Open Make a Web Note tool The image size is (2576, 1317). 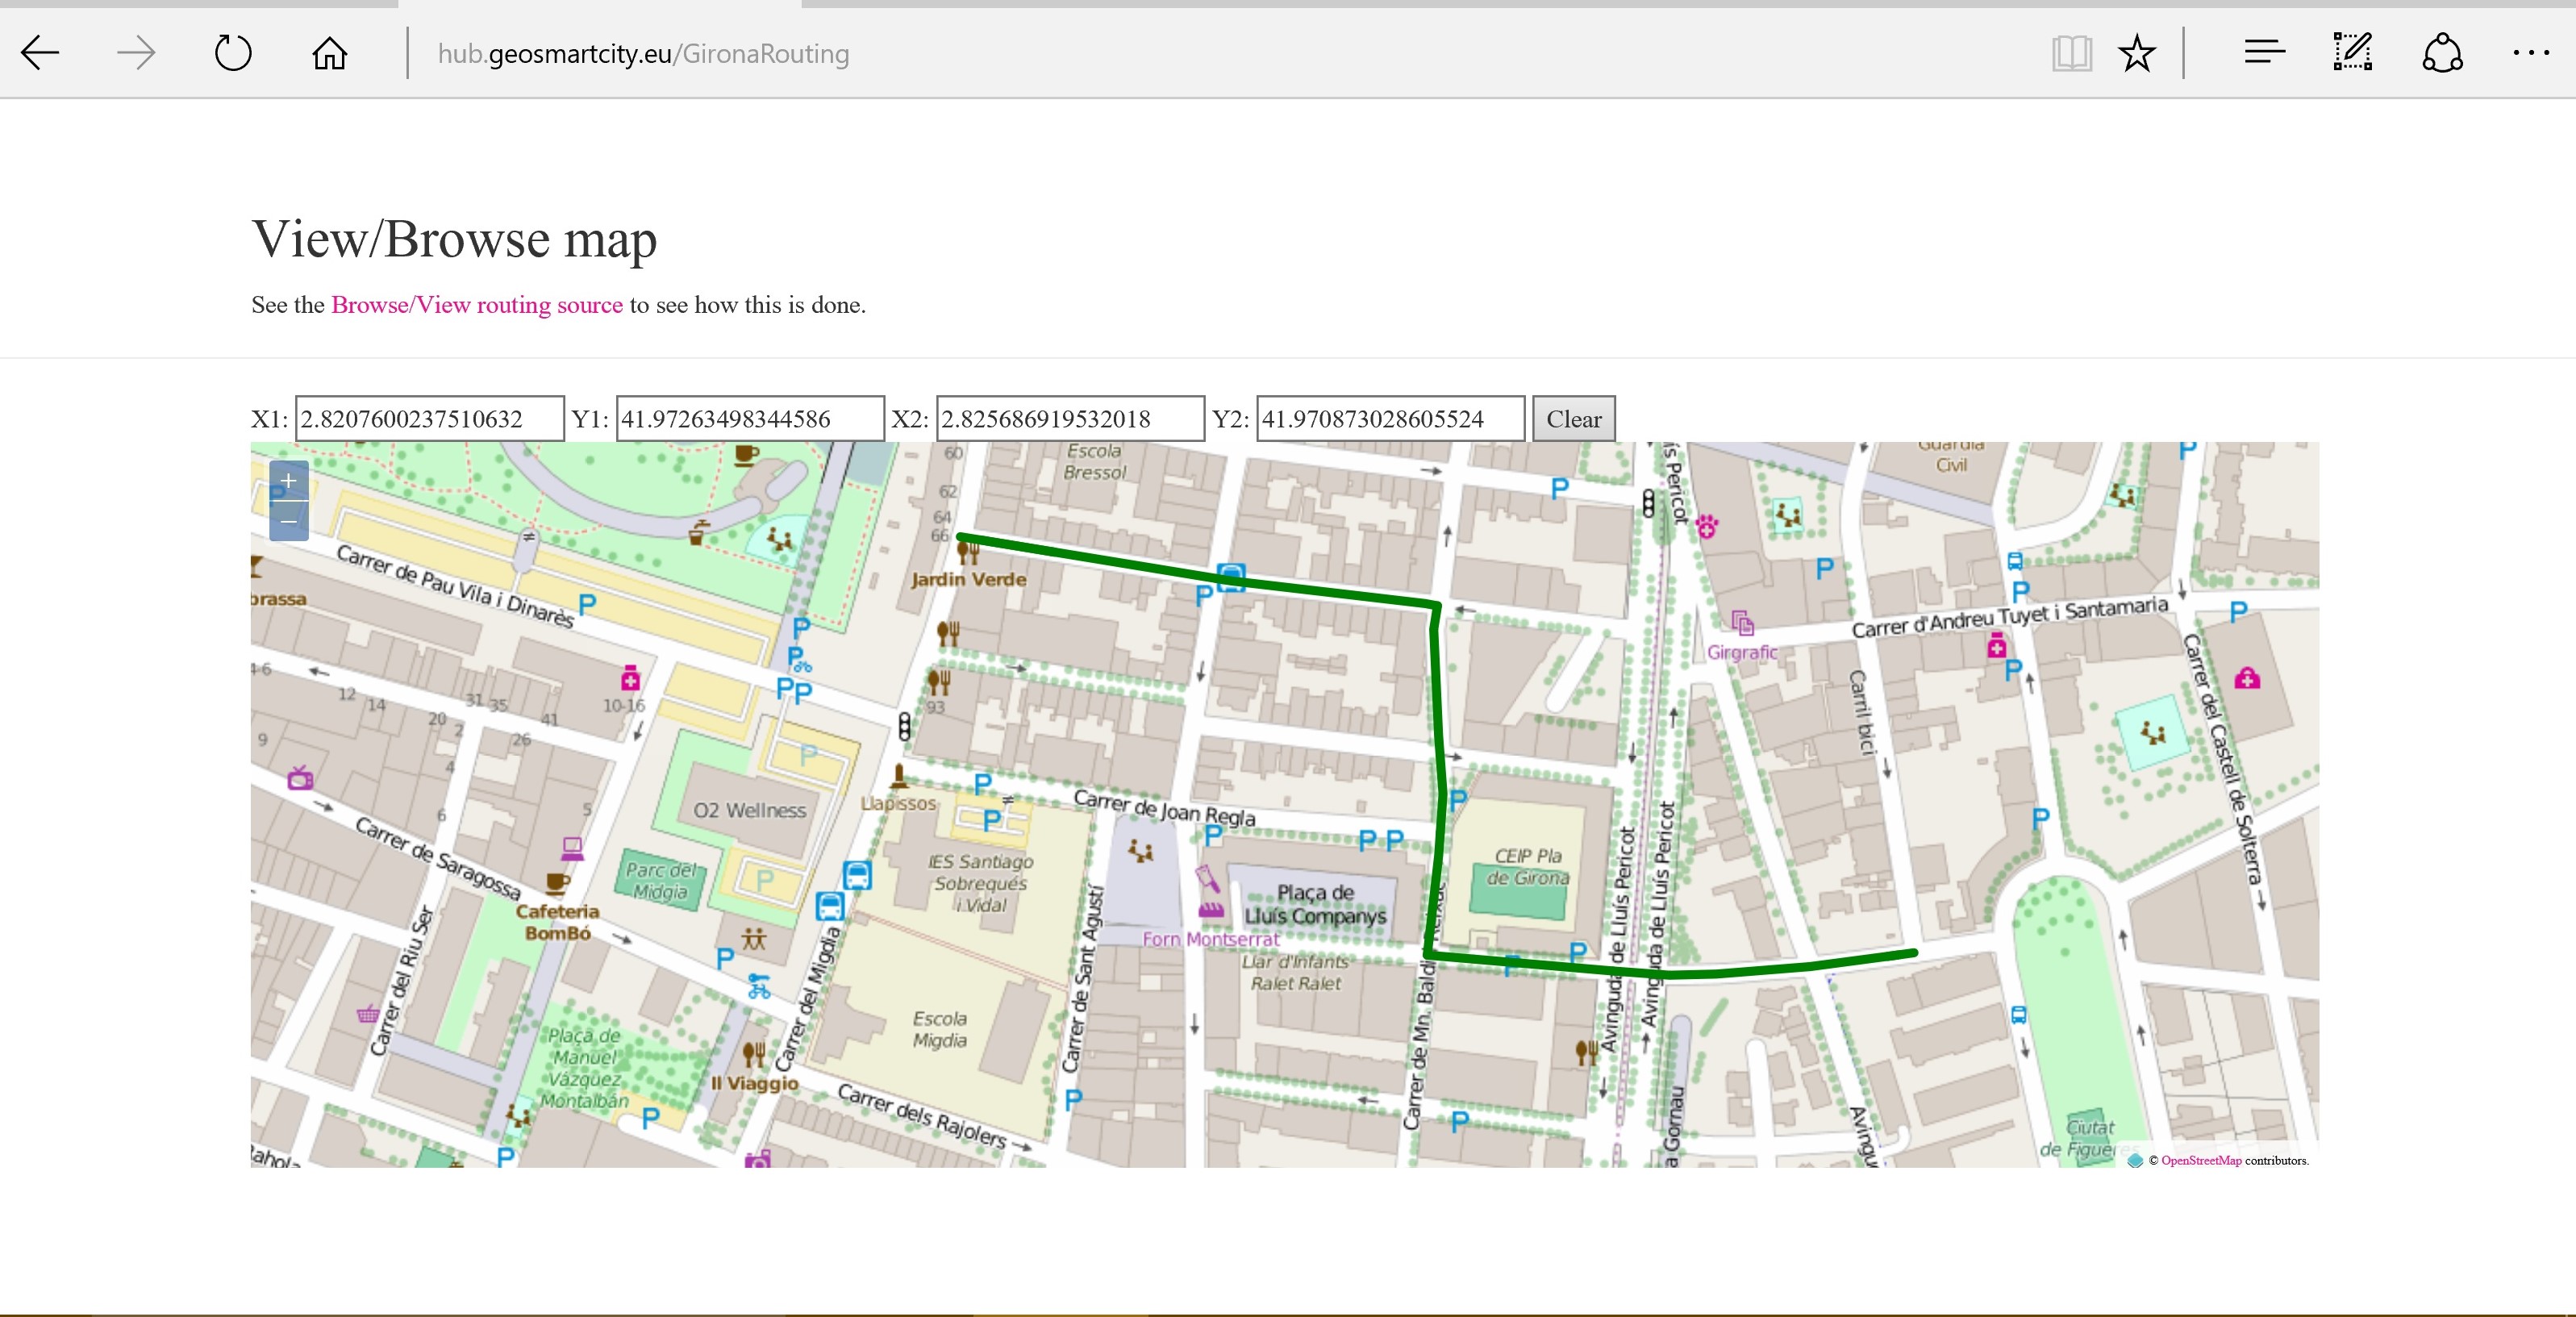coord(2352,53)
